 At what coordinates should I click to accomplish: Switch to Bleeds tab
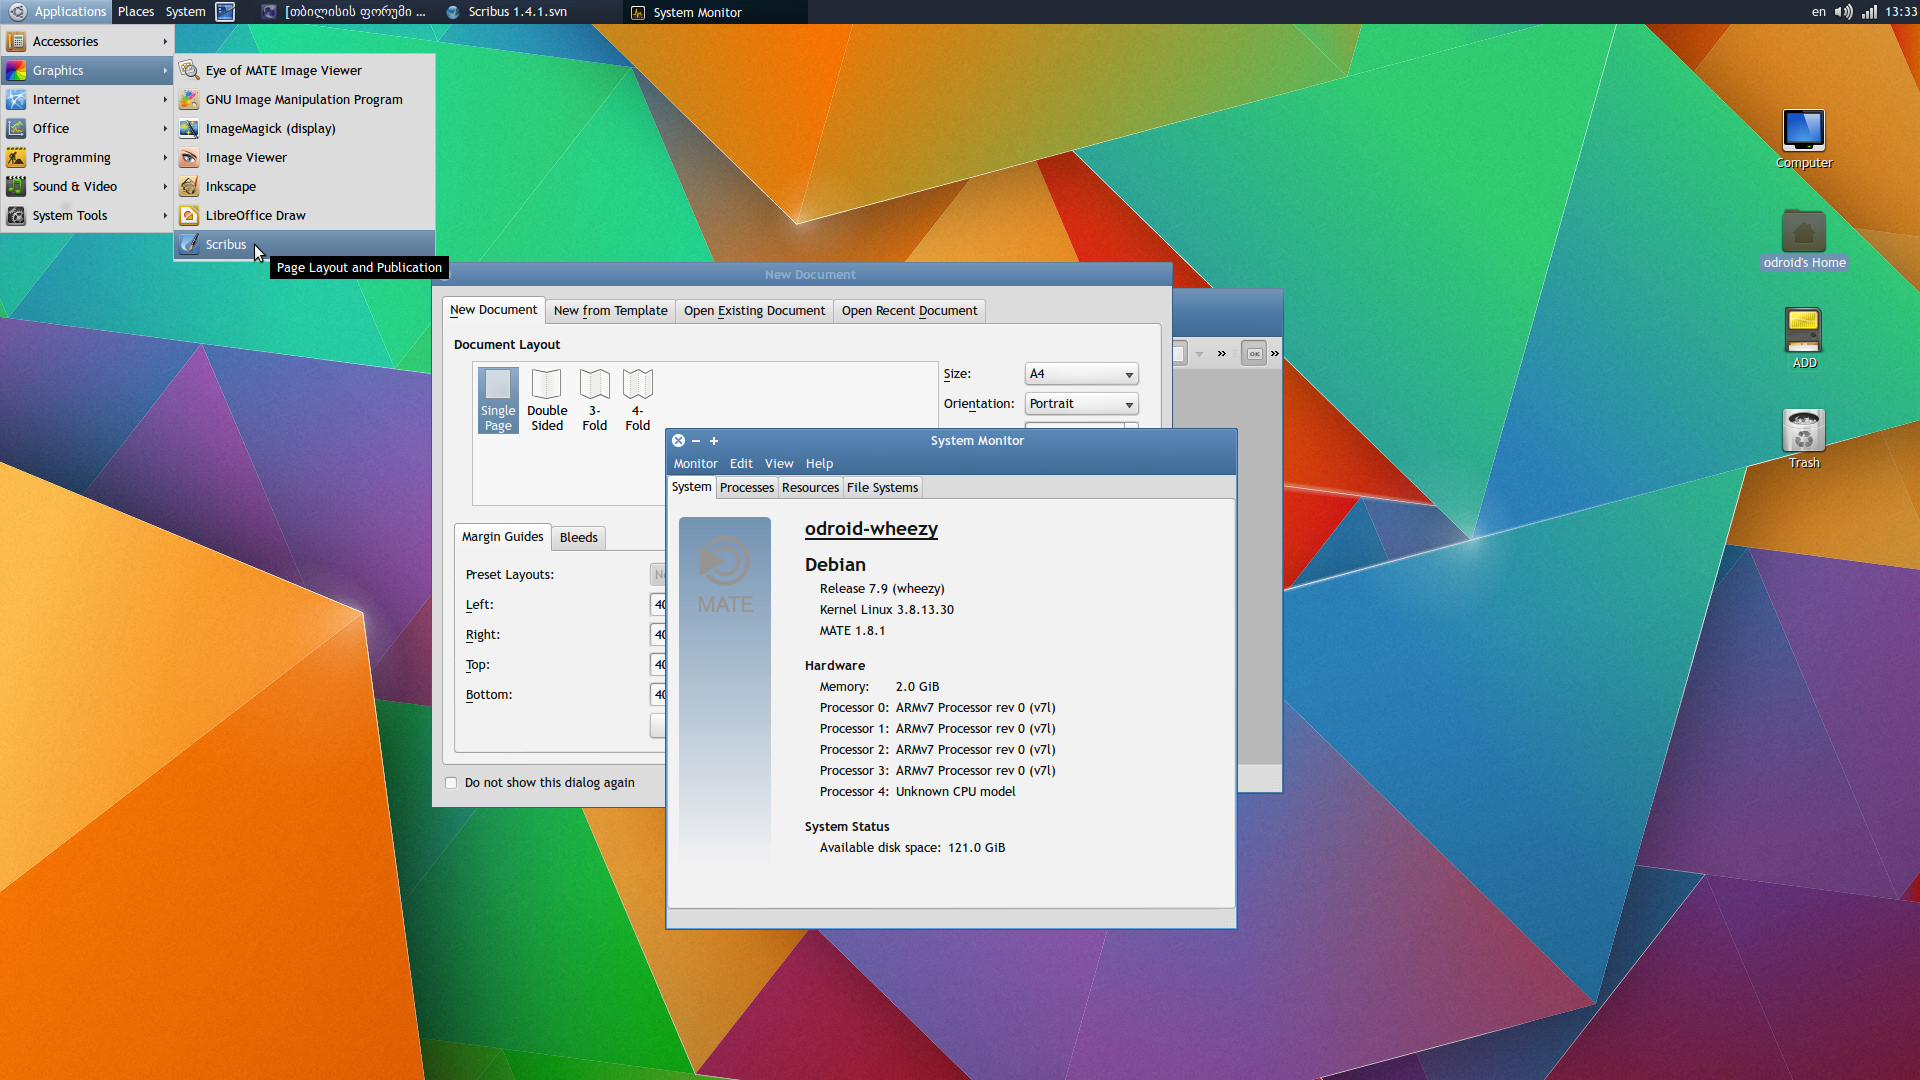578,538
